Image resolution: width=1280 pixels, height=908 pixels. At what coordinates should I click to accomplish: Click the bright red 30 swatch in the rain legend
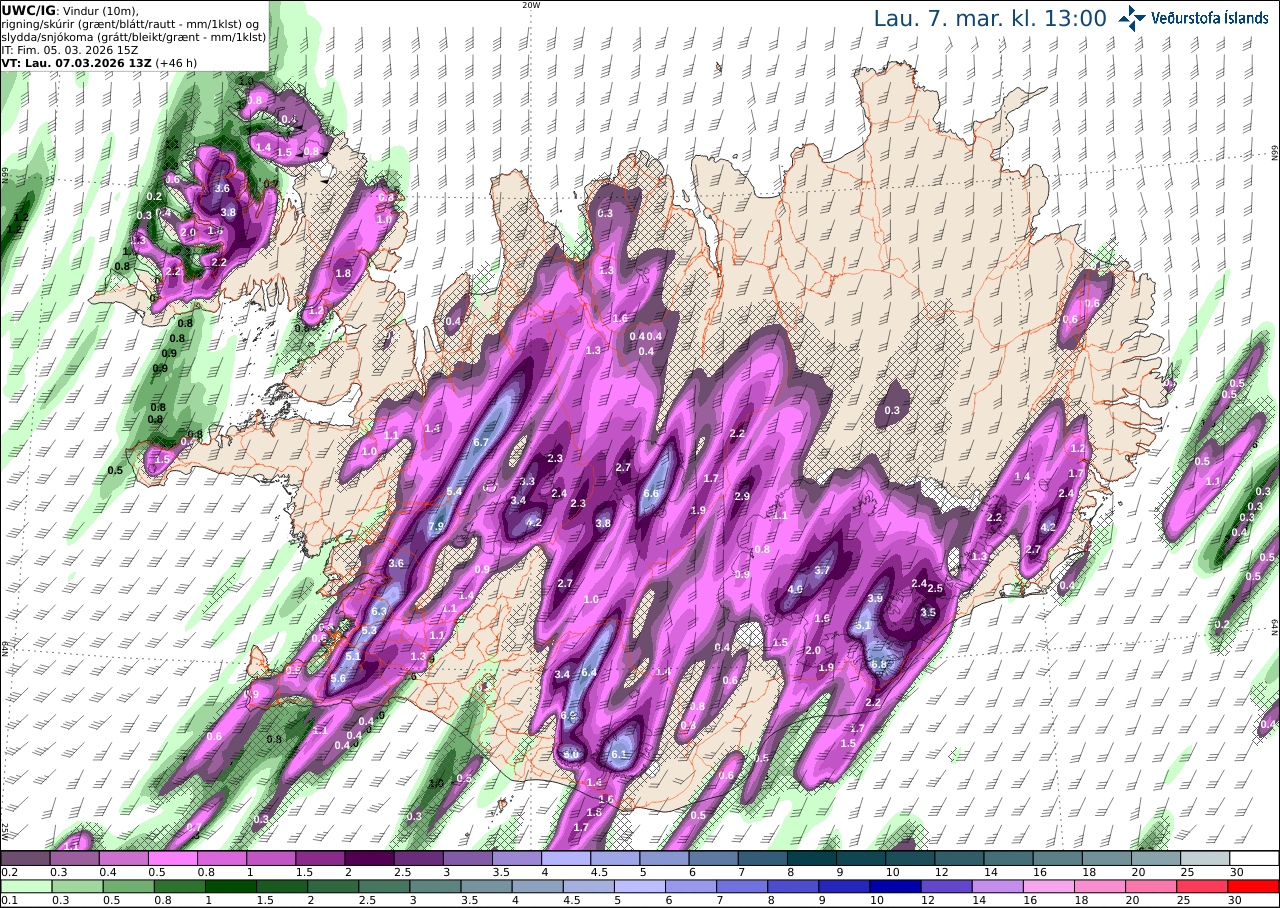pyautogui.click(x=1254, y=886)
